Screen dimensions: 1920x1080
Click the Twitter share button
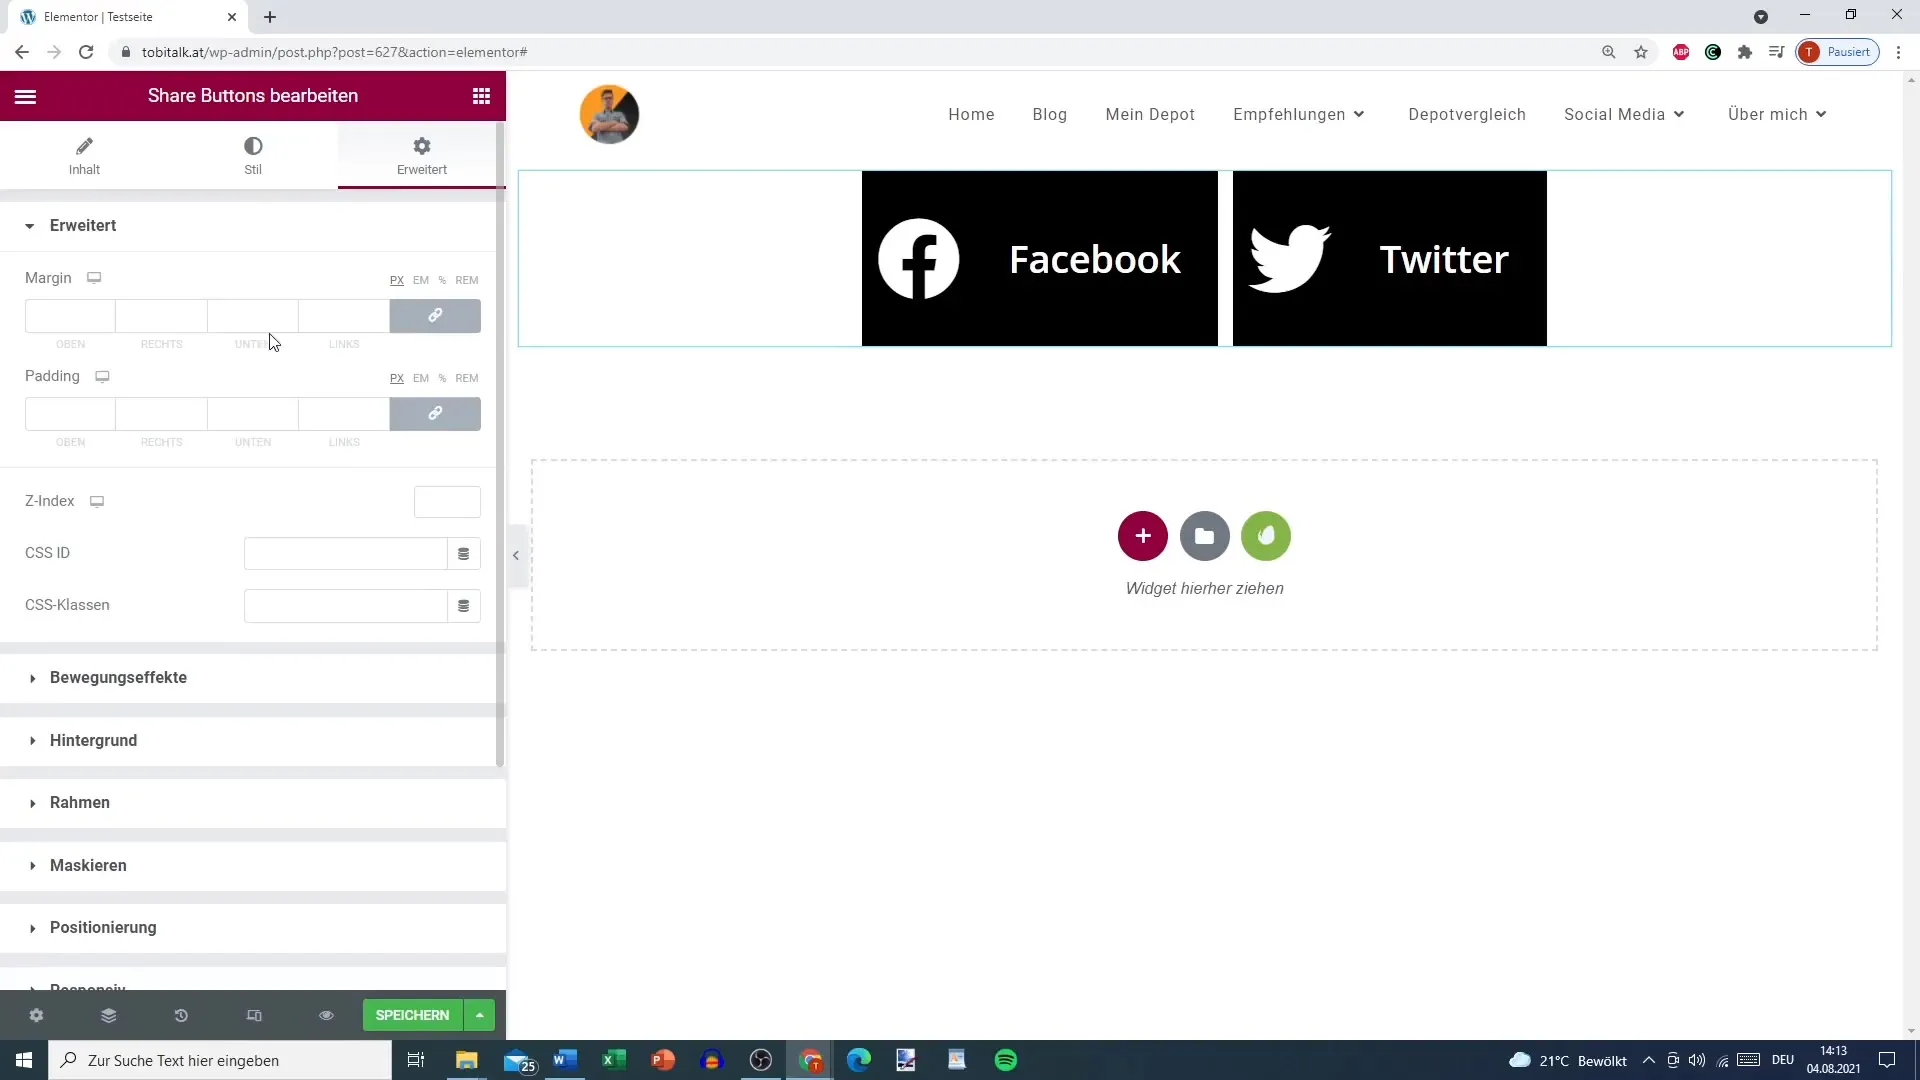click(x=1390, y=259)
